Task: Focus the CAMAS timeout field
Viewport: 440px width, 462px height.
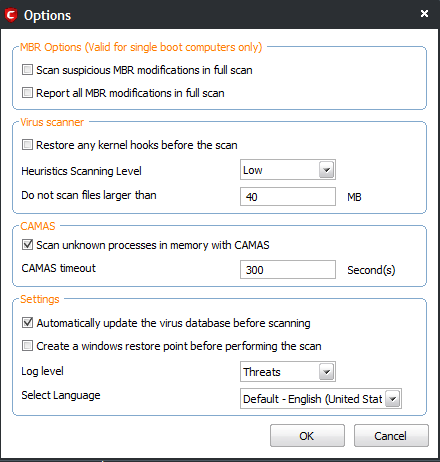Action: point(288,270)
